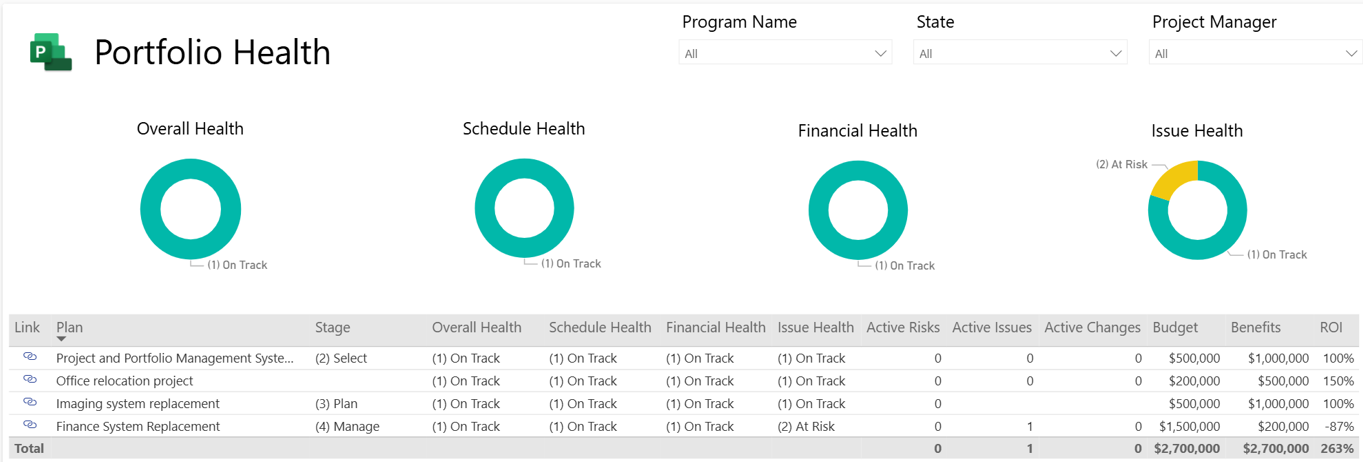Image resolution: width=1363 pixels, height=462 pixels.
Task: Sort table by ROI column header
Action: point(1330,327)
